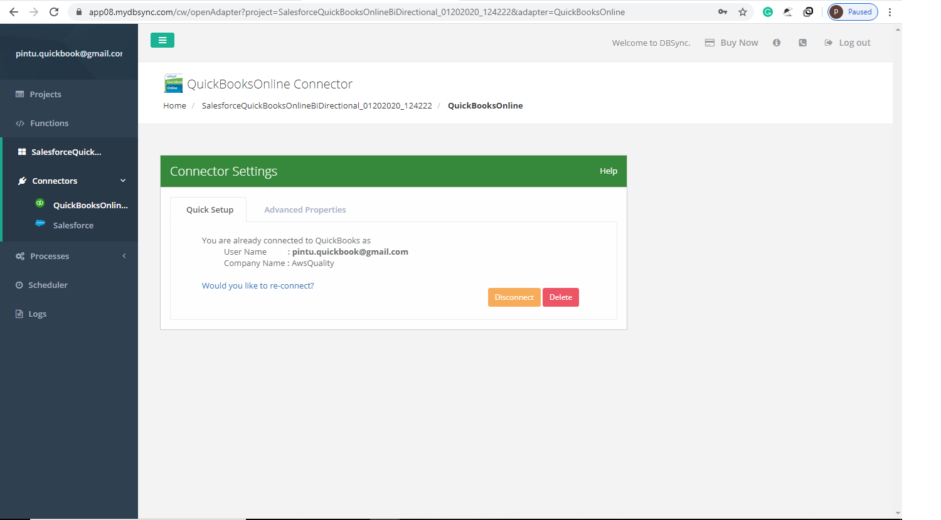Click the Grammarly extension icon
The width and height of the screenshot is (941, 520).
(767, 12)
